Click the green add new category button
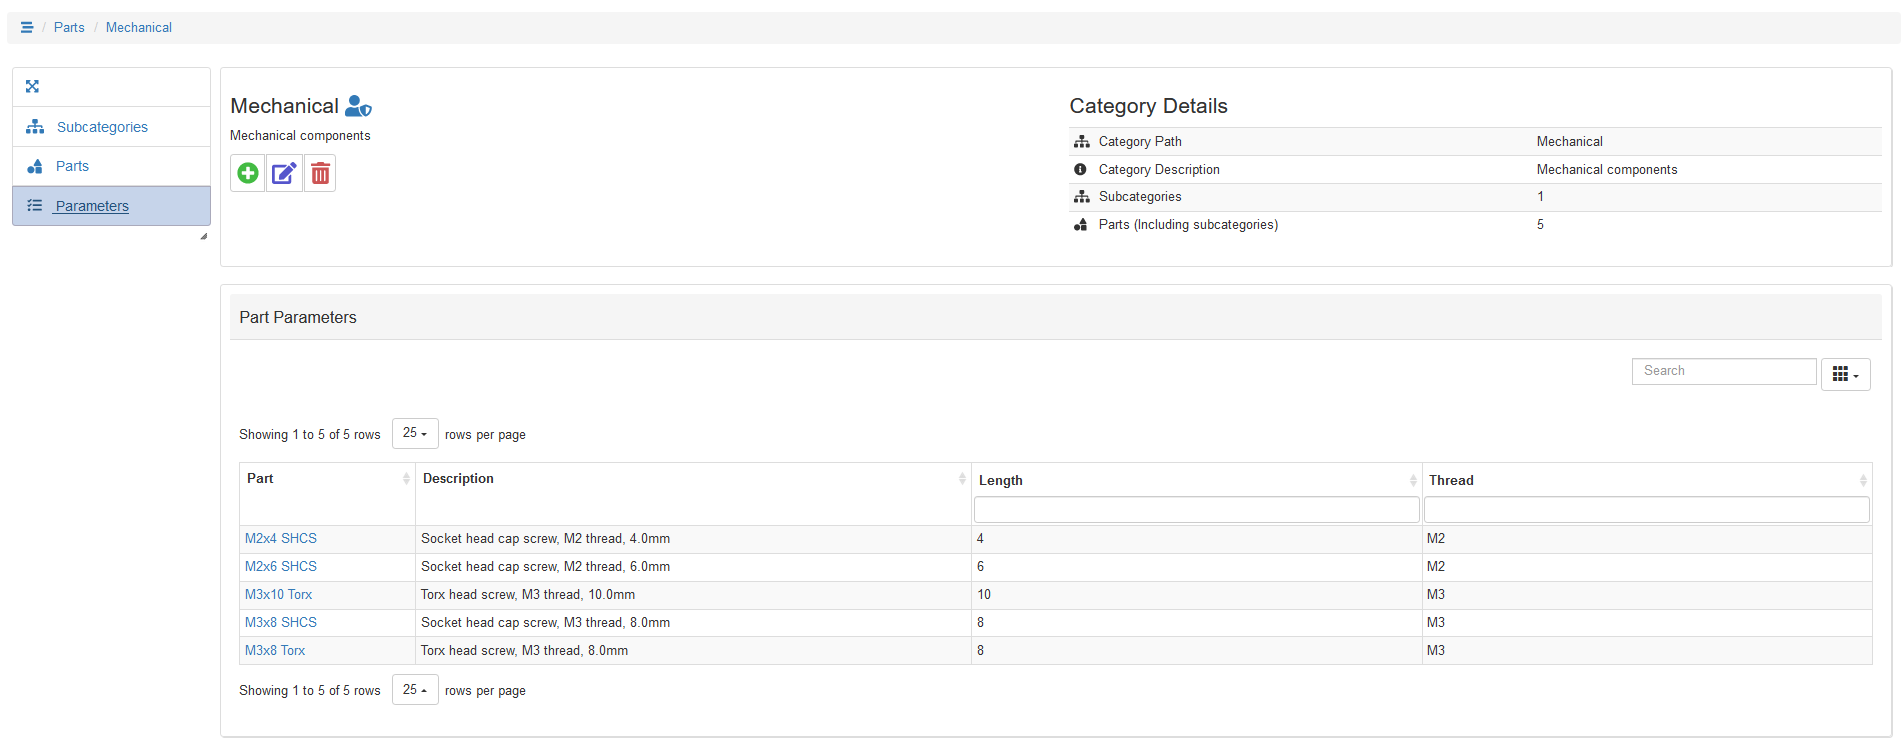The height and width of the screenshot is (749, 1904). pyautogui.click(x=248, y=174)
